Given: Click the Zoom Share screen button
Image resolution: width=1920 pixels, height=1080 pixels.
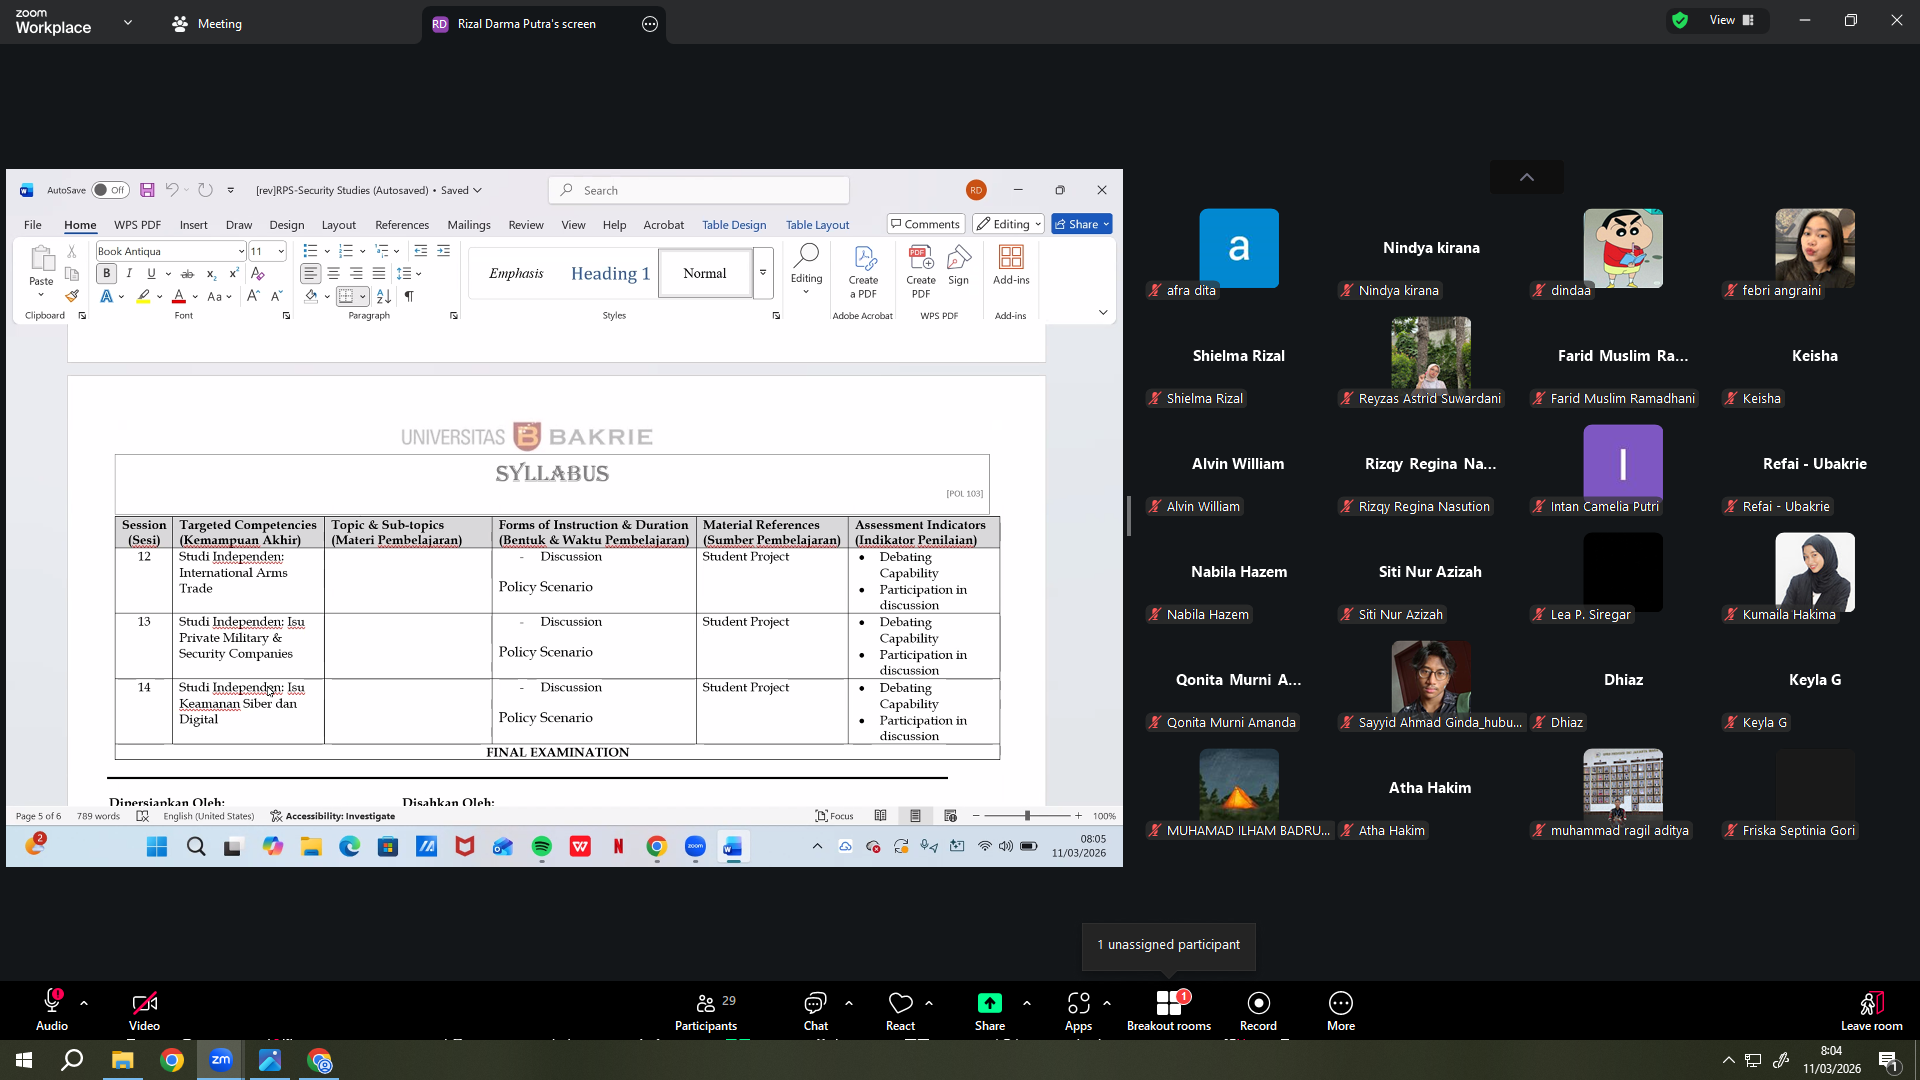Looking at the screenshot, I should pos(990,1010).
